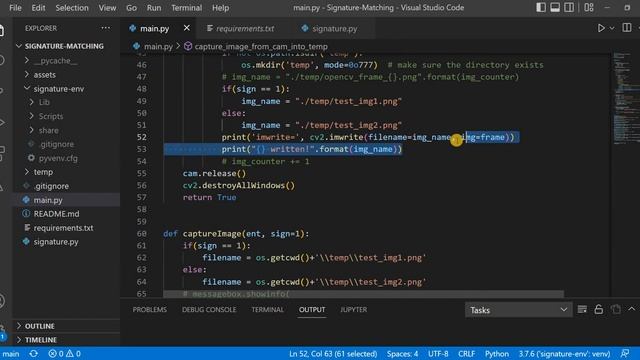Switch to TERMINAL panel tab

[267, 310]
